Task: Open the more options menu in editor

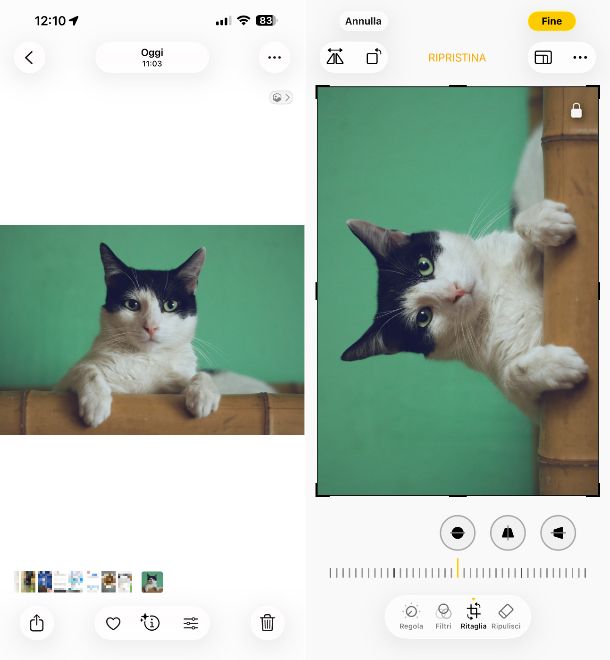Action: pos(580,58)
